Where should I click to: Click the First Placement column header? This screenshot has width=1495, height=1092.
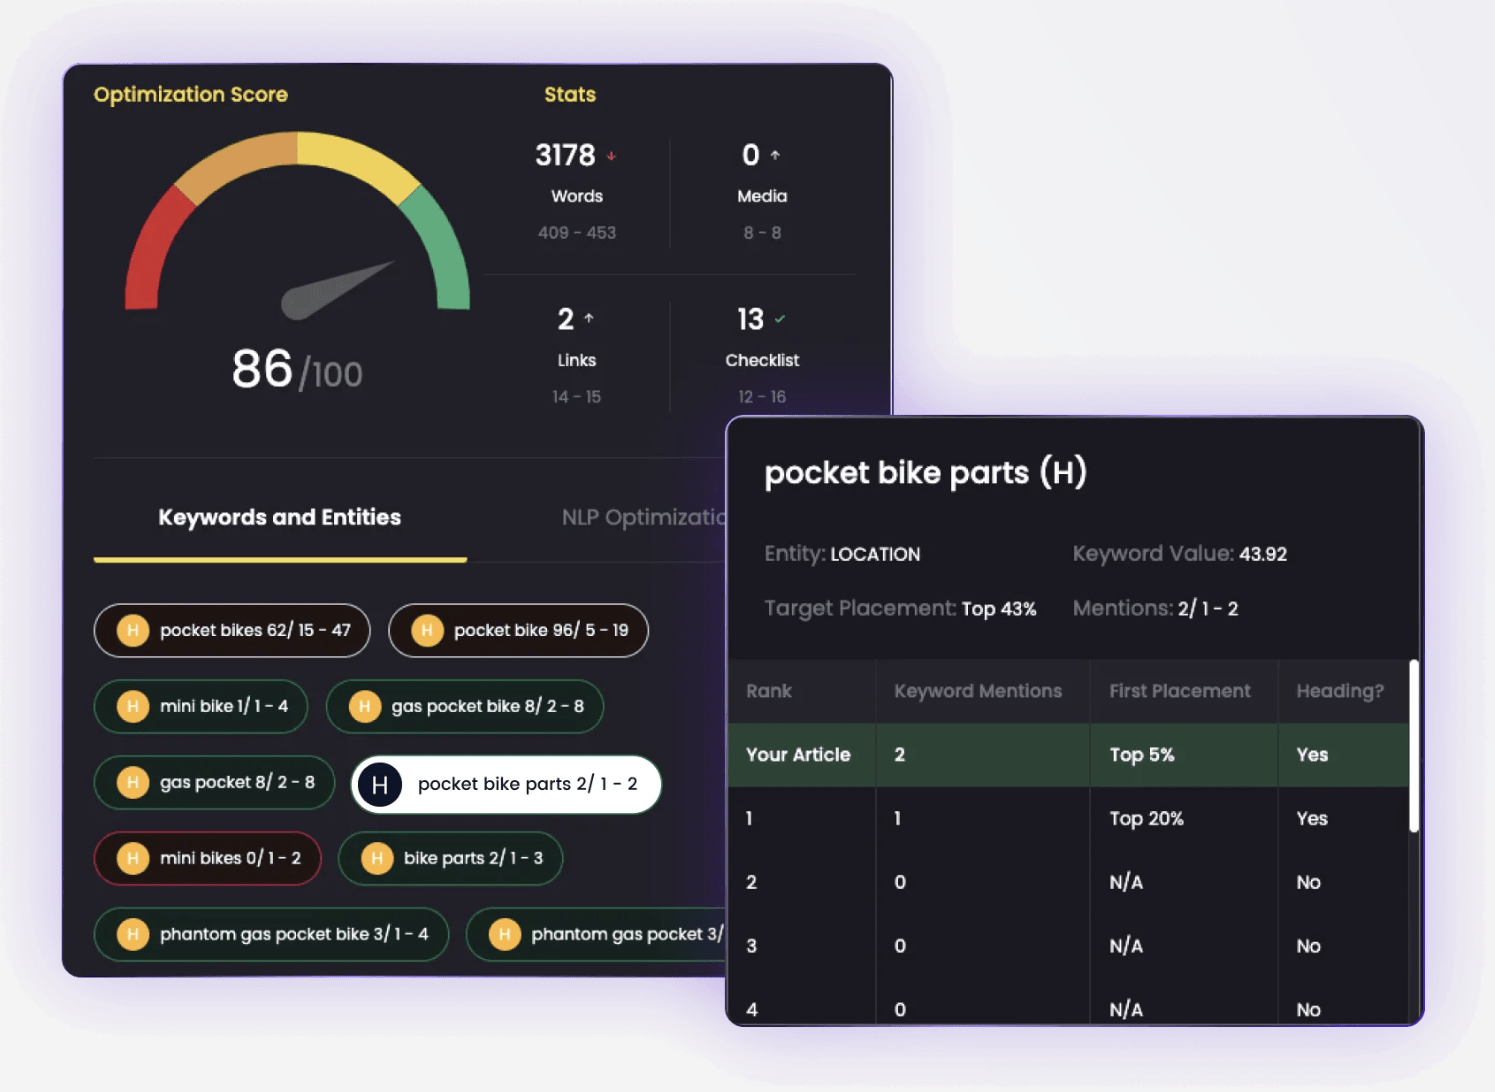click(1180, 691)
